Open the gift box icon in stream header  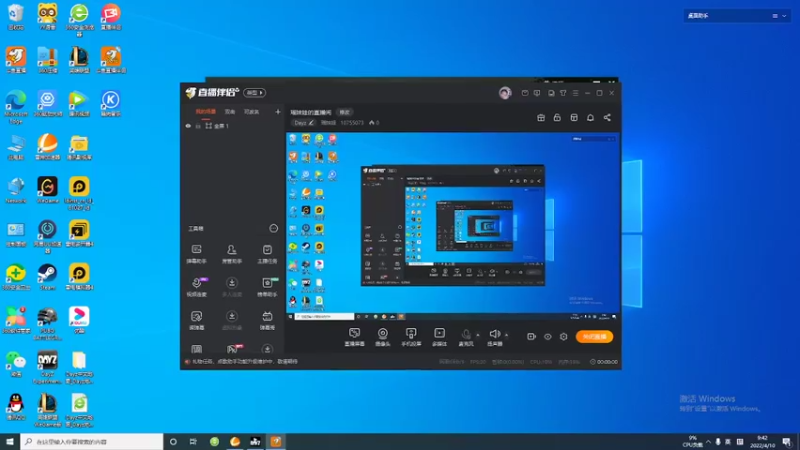tap(541, 118)
